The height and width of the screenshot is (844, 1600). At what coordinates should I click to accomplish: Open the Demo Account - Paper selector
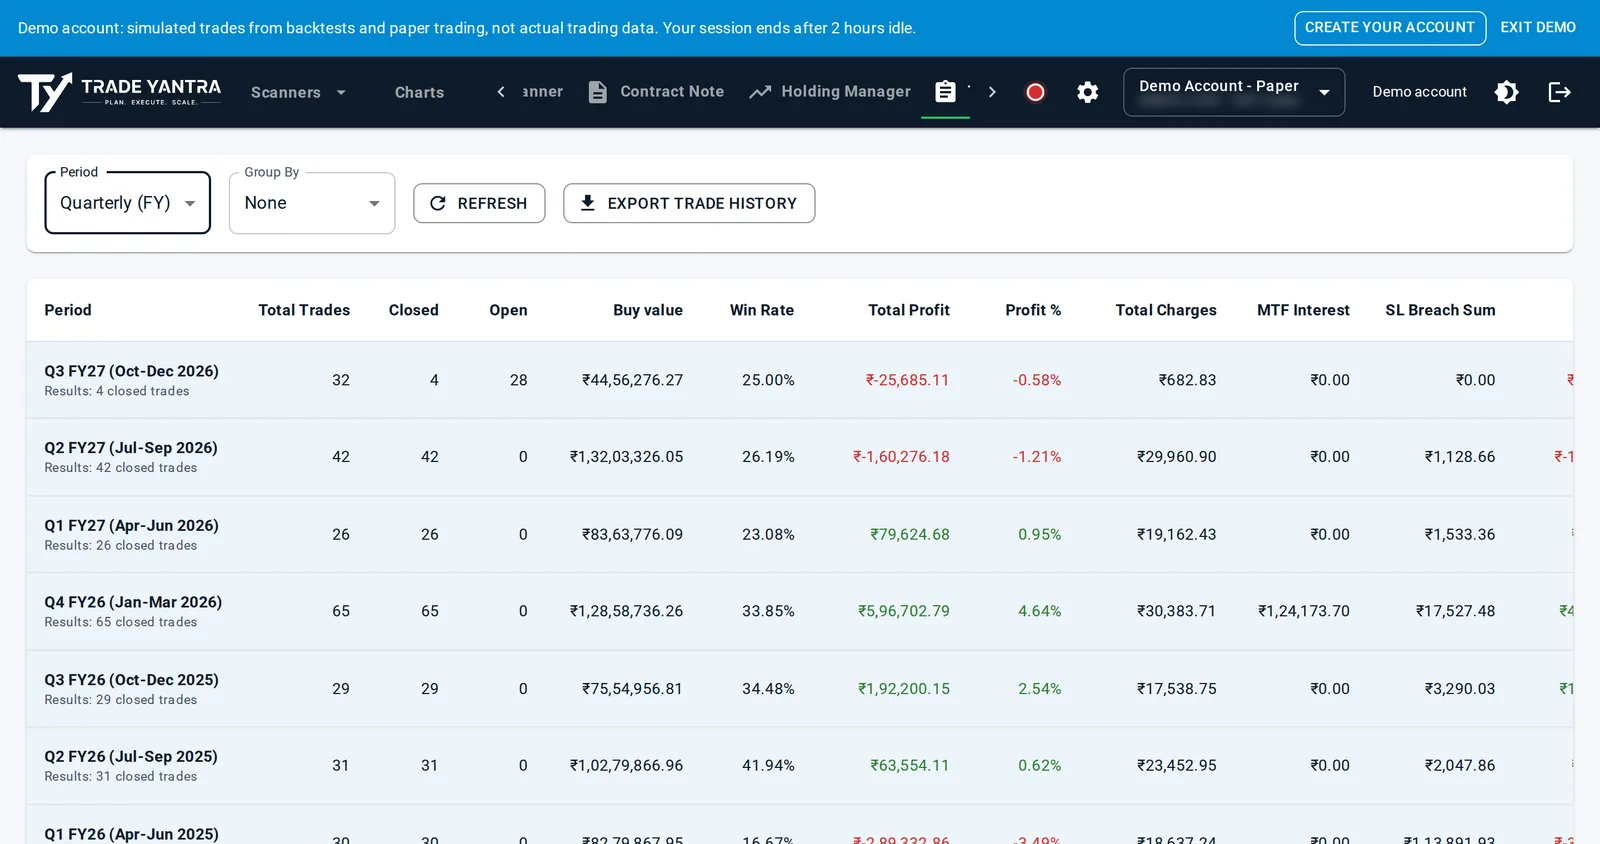tap(1234, 92)
